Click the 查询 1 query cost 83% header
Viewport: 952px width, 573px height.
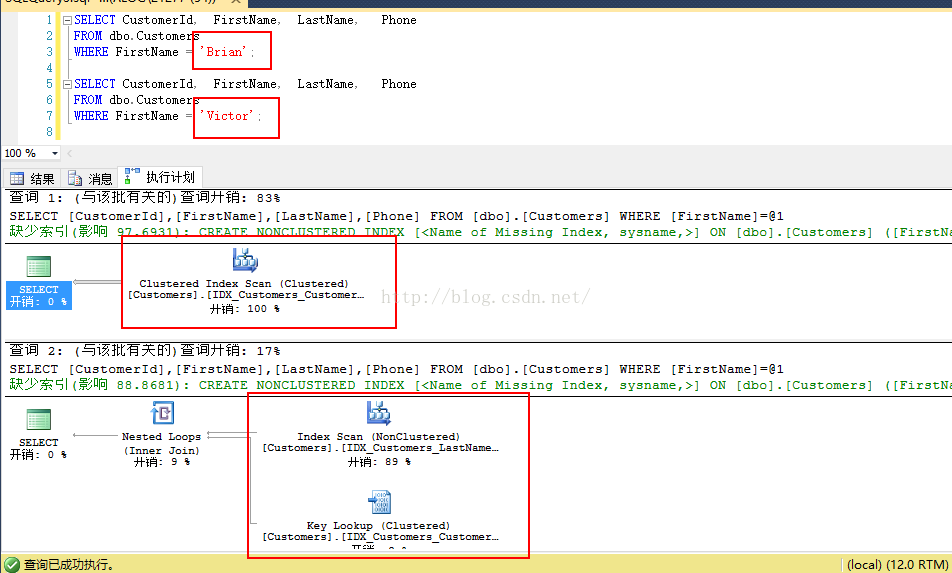(x=144, y=197)
